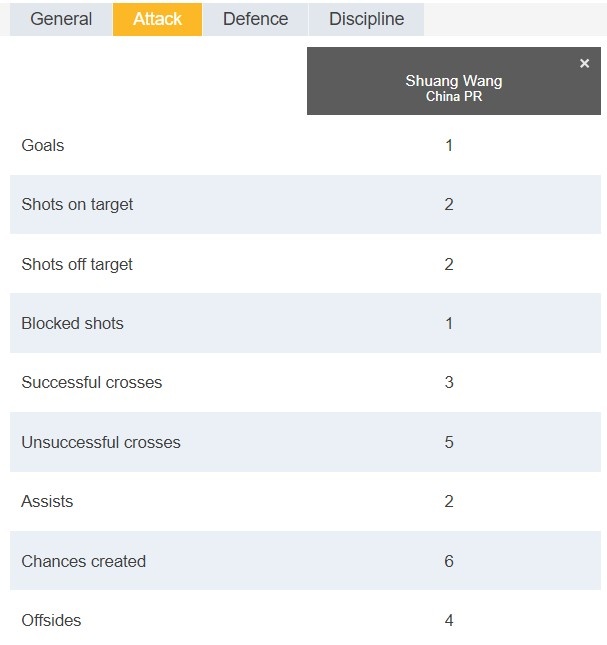Click the Offsides stat label
607x645 pixels.
click(51, 620)
